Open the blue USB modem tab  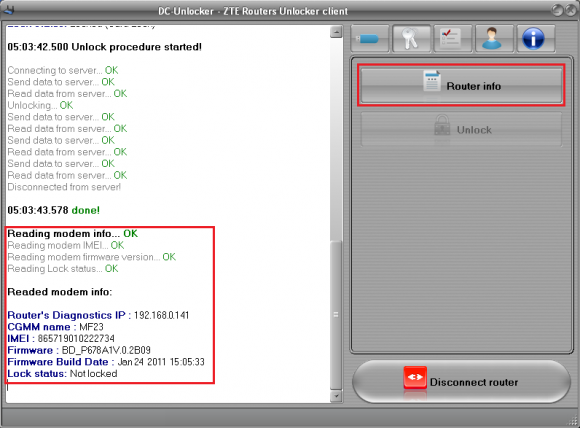(370, 38)
